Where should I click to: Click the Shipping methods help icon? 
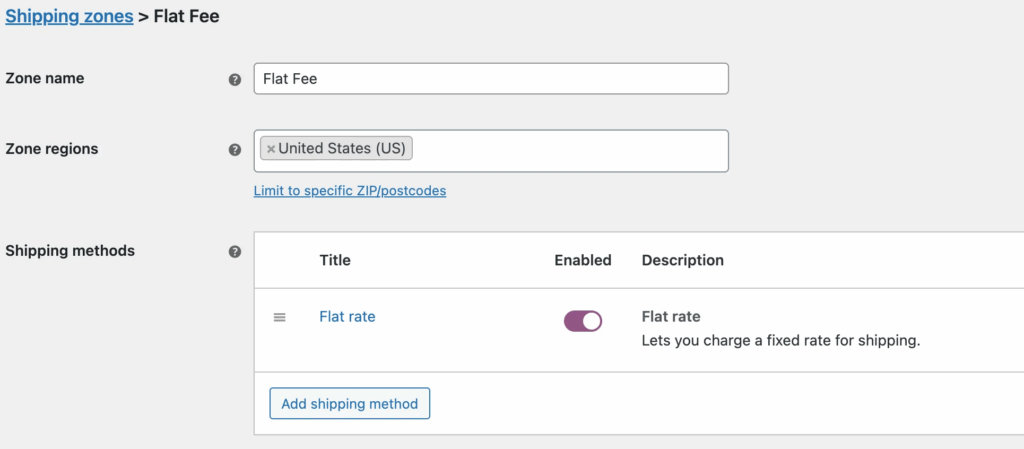[235, 252]
